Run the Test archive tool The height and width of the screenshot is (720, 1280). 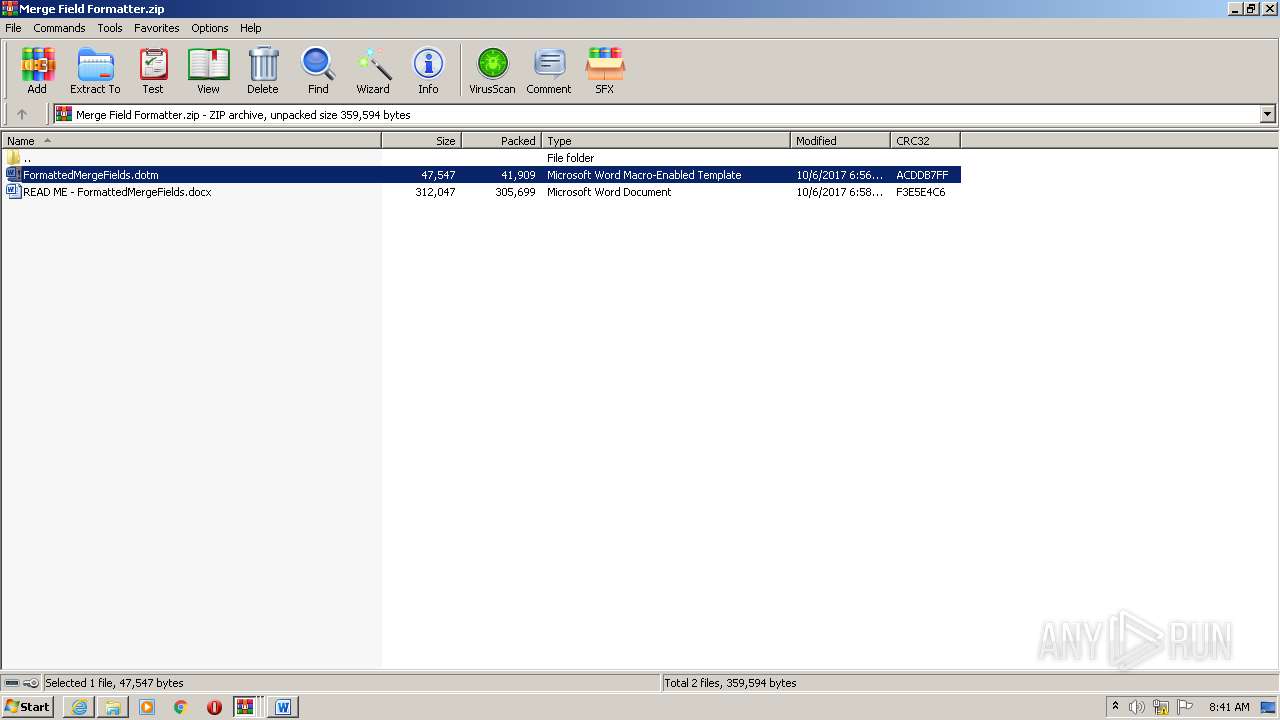(x=153, y=70)
